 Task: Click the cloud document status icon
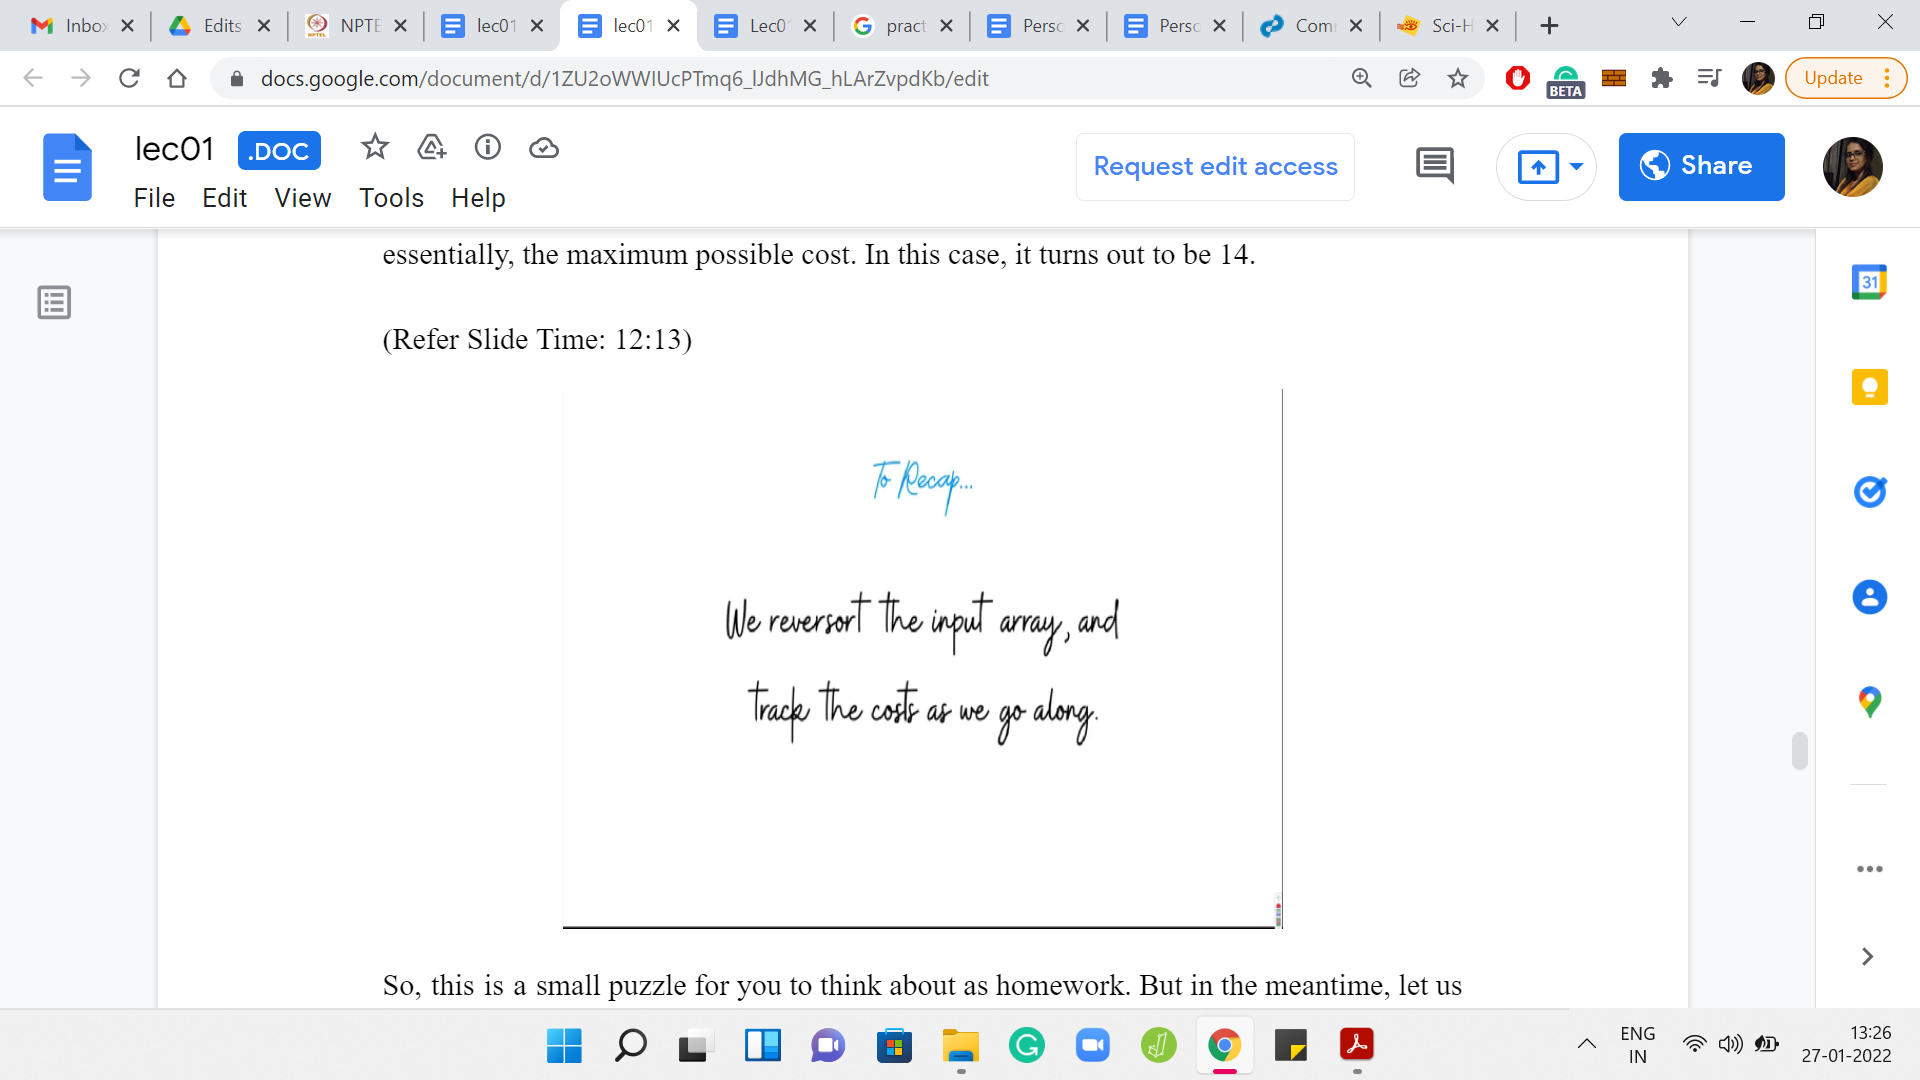[x=543, y=148]
